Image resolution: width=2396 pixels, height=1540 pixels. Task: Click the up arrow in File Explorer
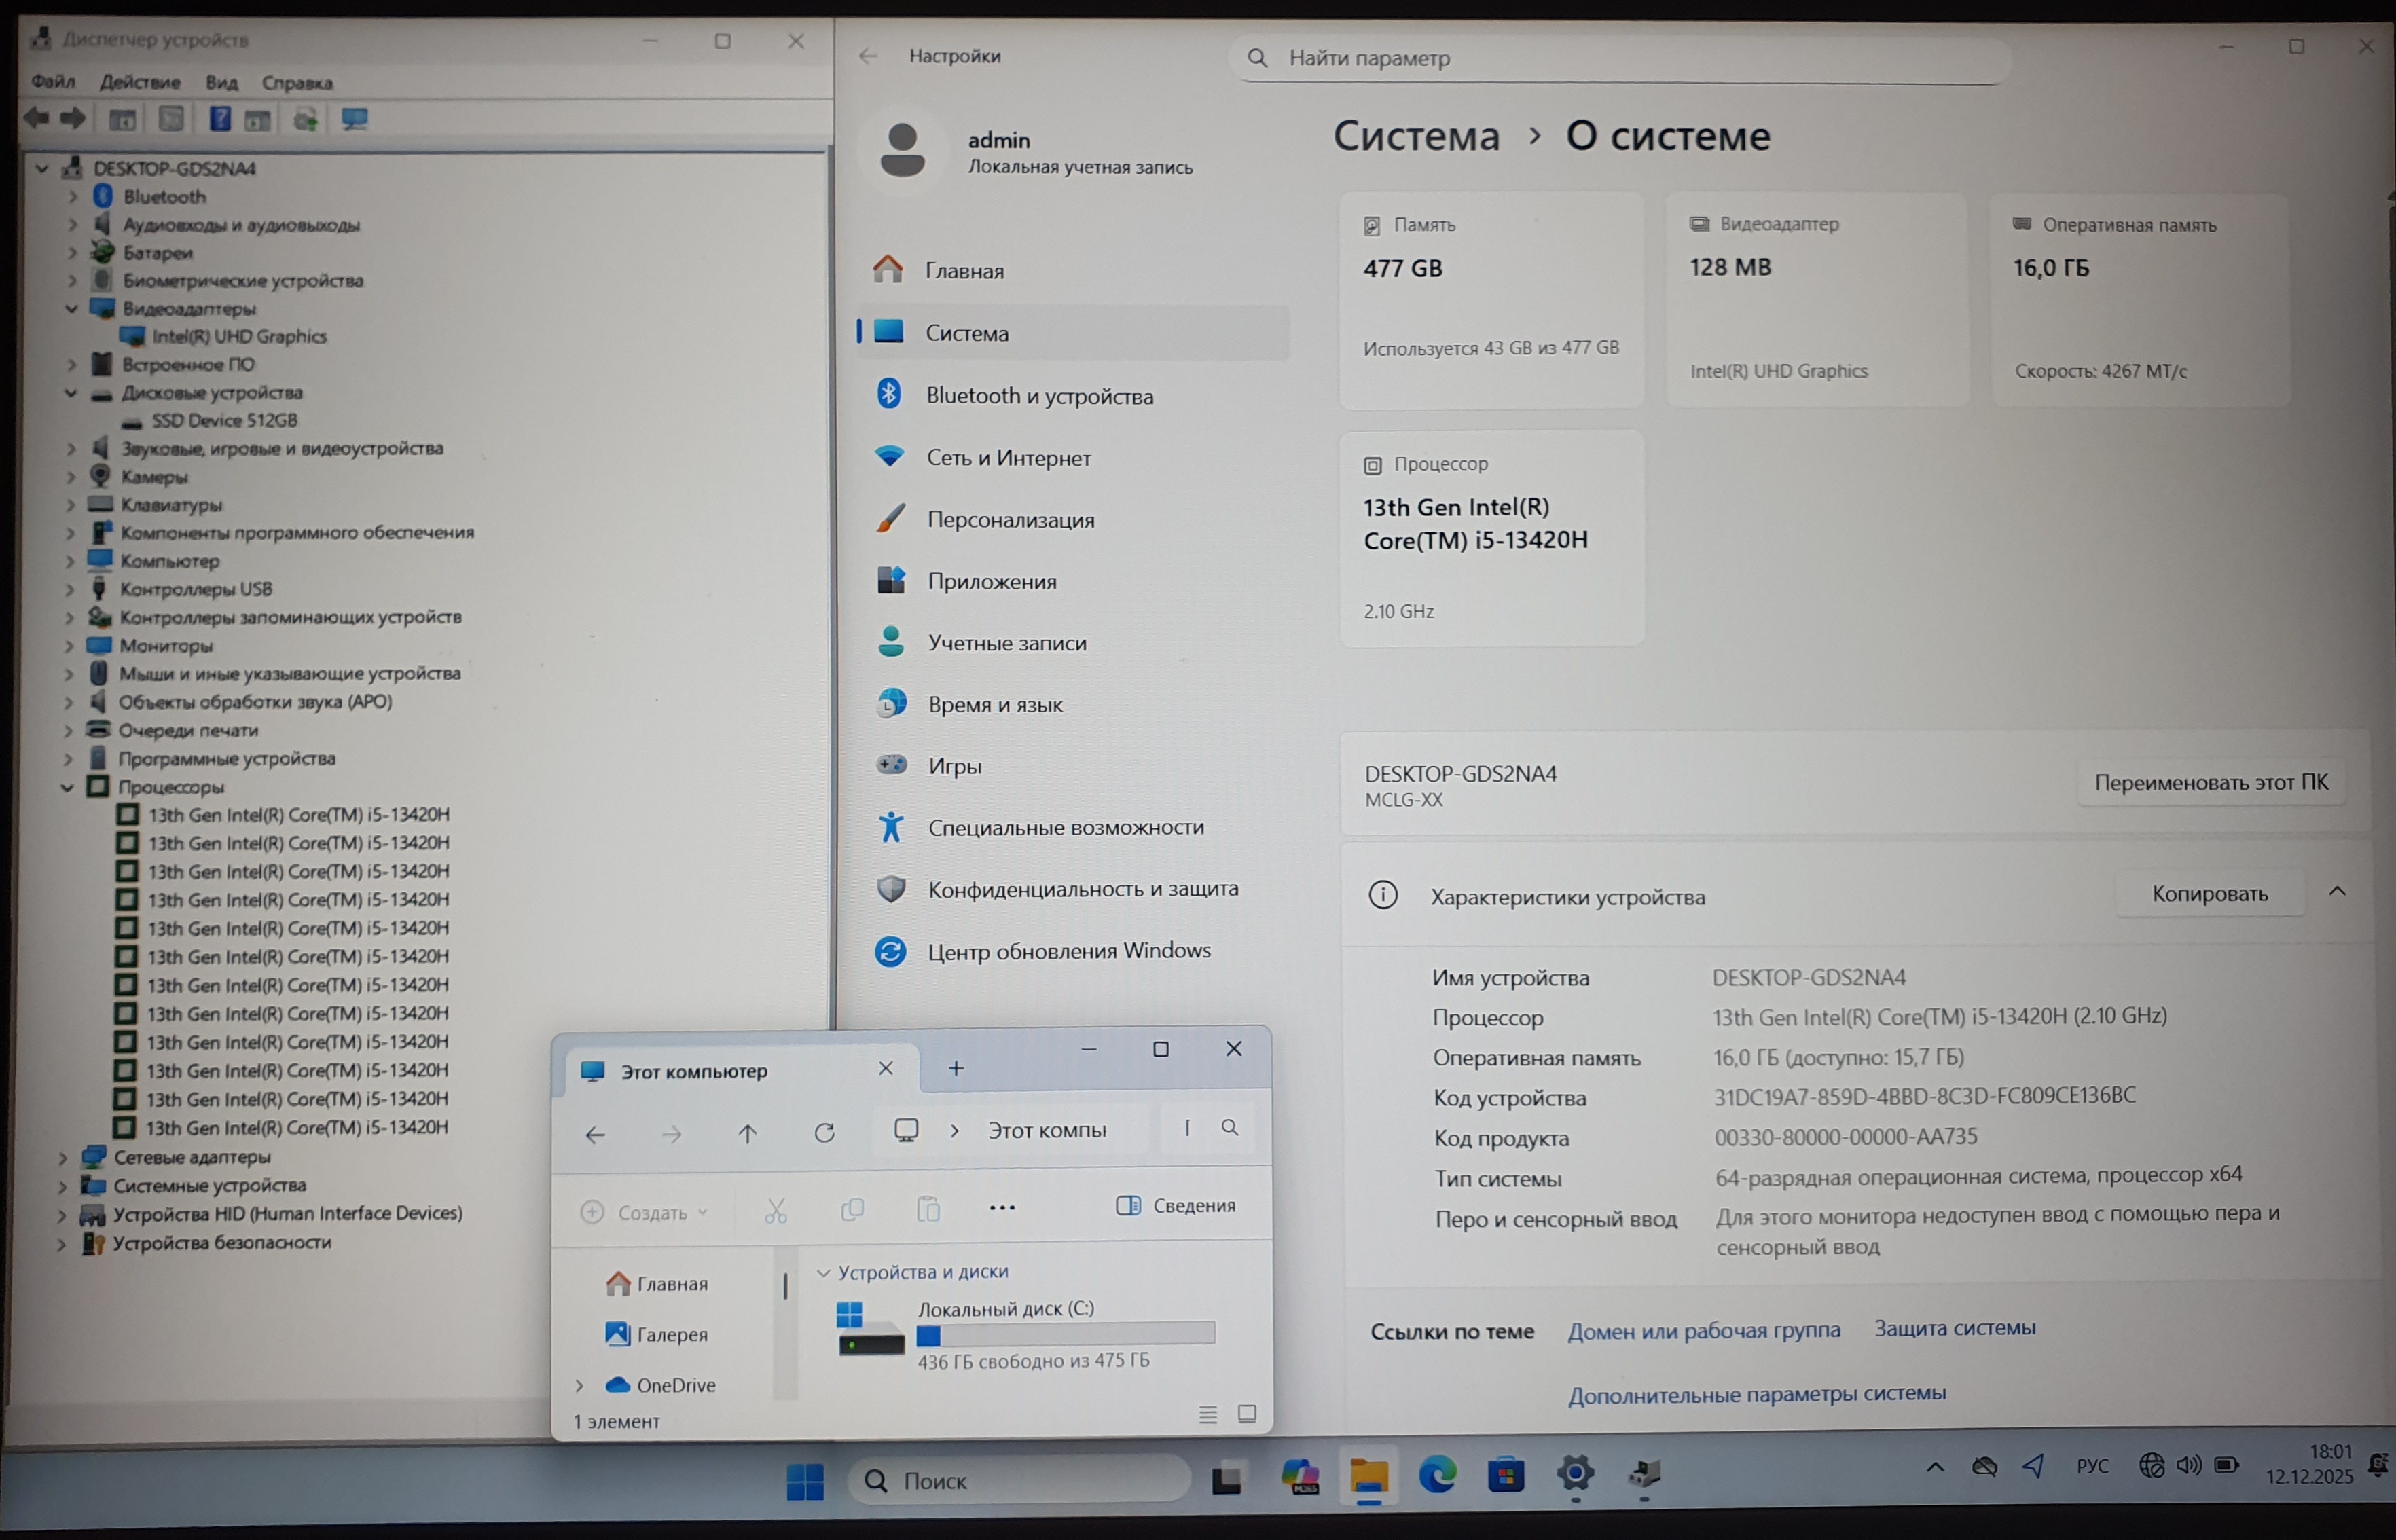[747, 1133]
